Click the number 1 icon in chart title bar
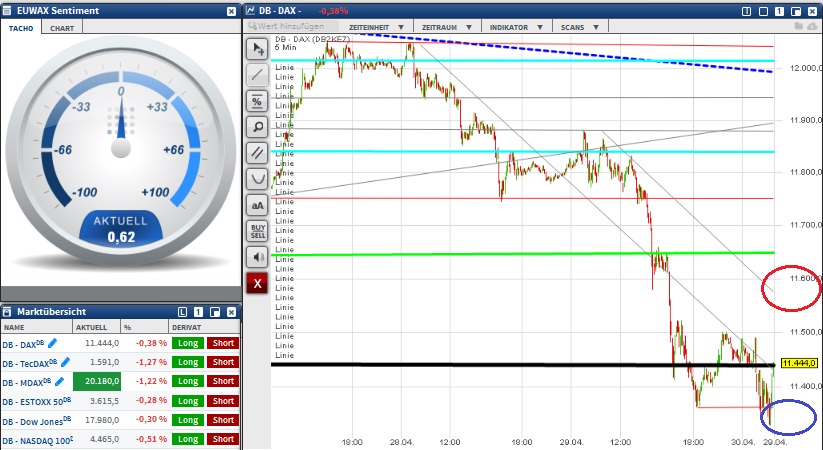Image resolution: width=823 pixels, height=450 pixels. click(x=780, y=12)
